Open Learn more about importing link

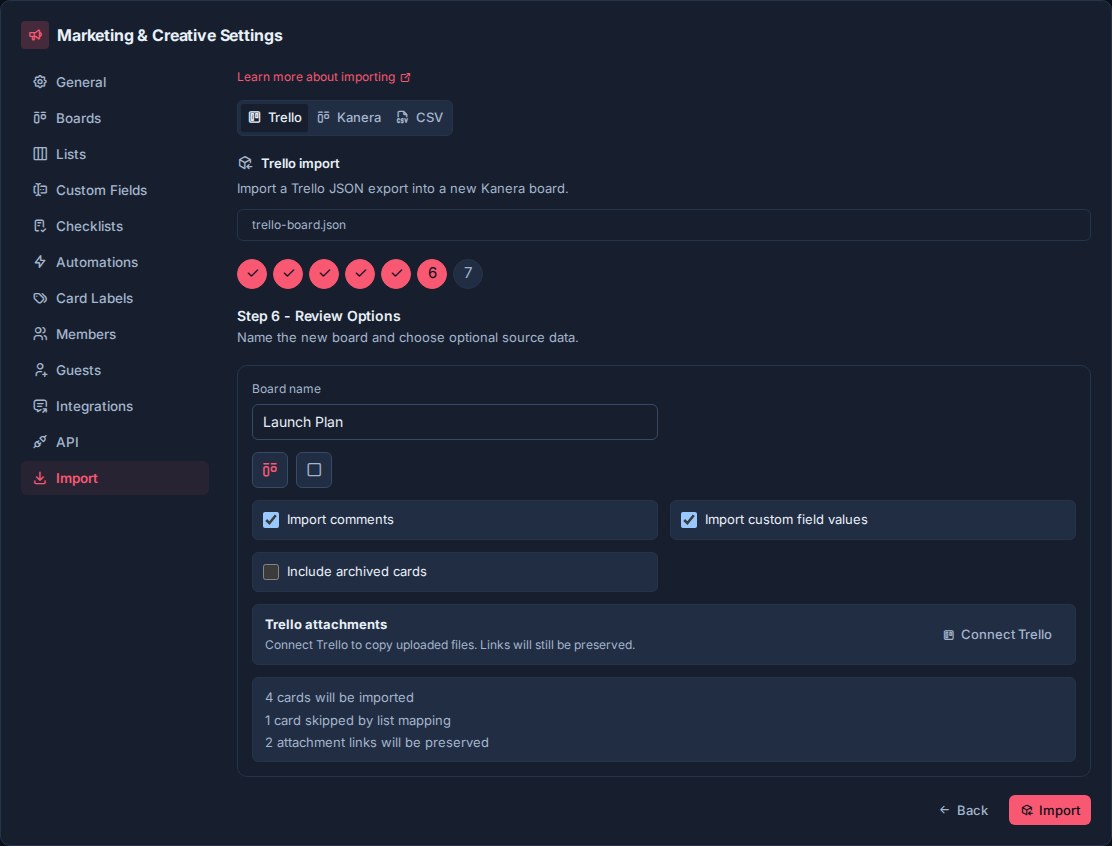point(323,77)
